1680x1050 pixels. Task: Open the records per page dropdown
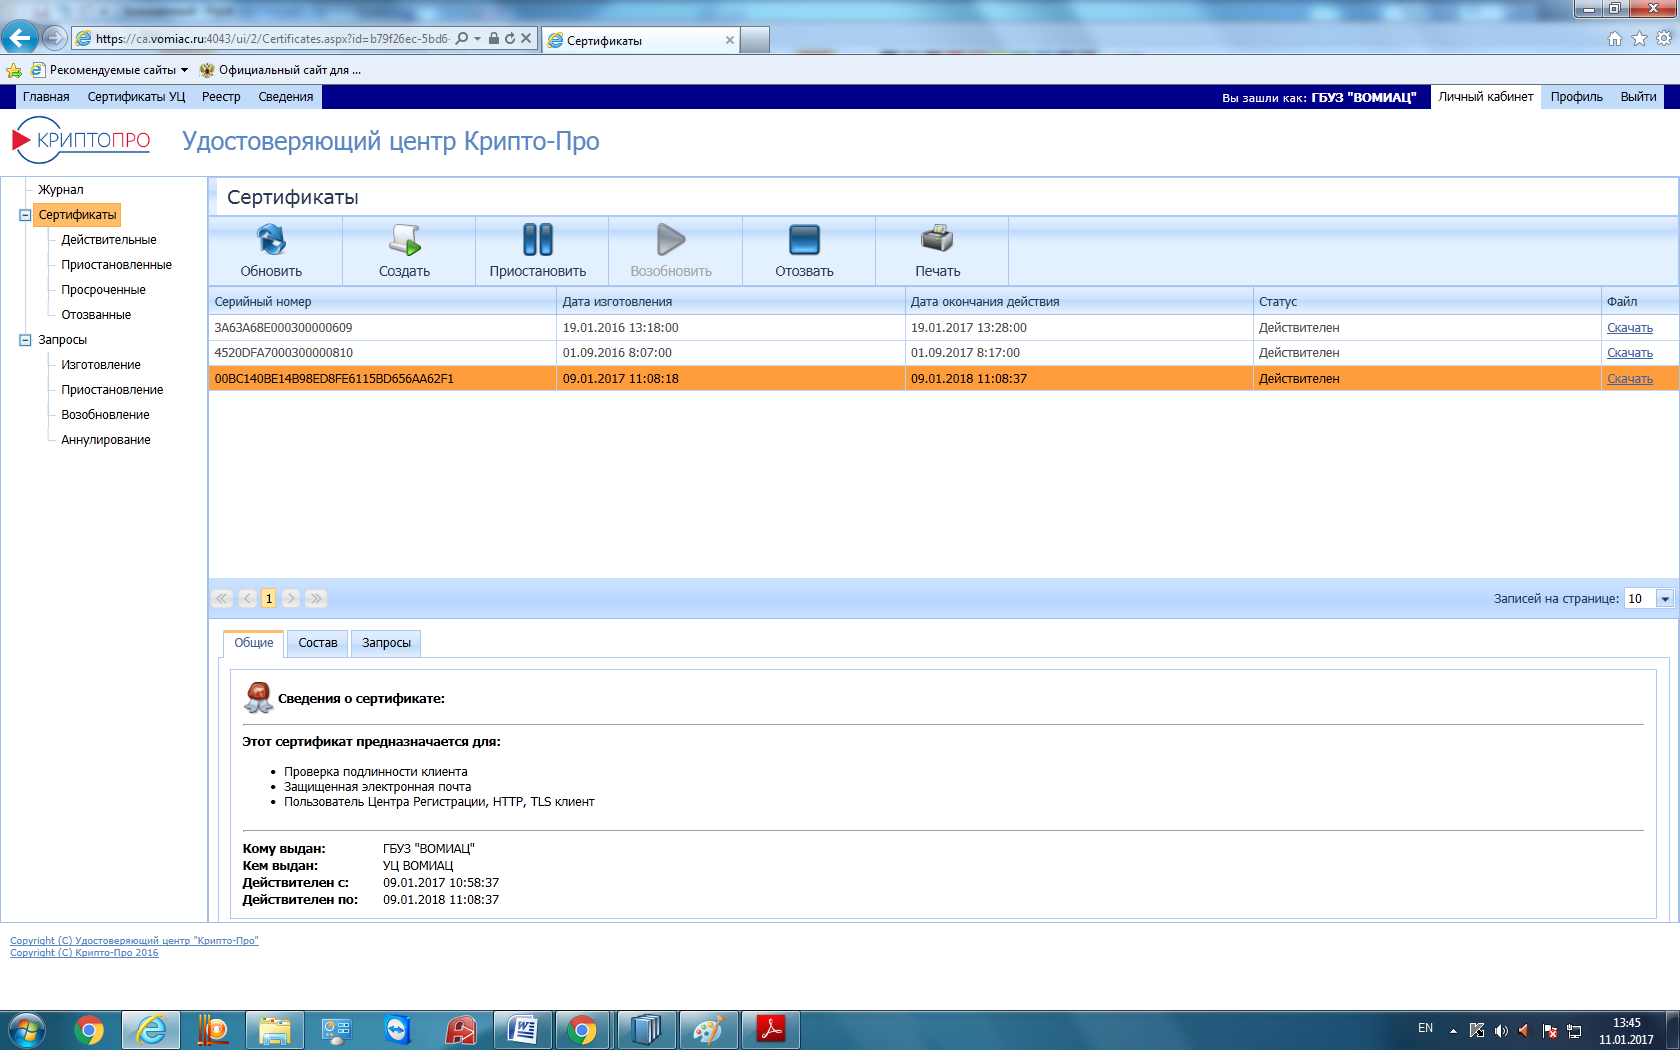coord(1665,599)
